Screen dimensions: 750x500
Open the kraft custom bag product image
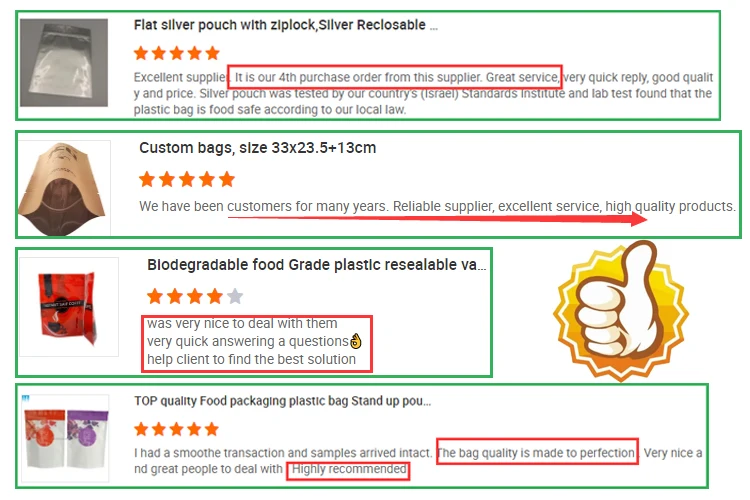pyautogui.click(x=64, y=188)
